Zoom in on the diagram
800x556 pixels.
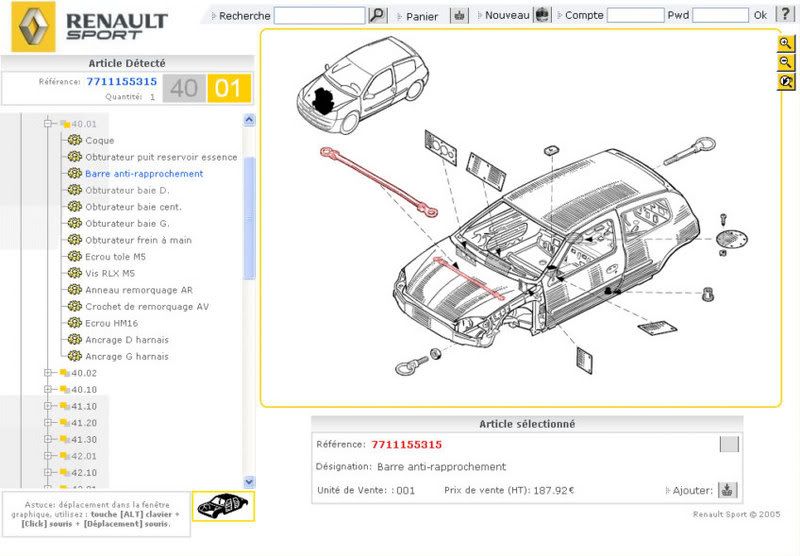786,43
